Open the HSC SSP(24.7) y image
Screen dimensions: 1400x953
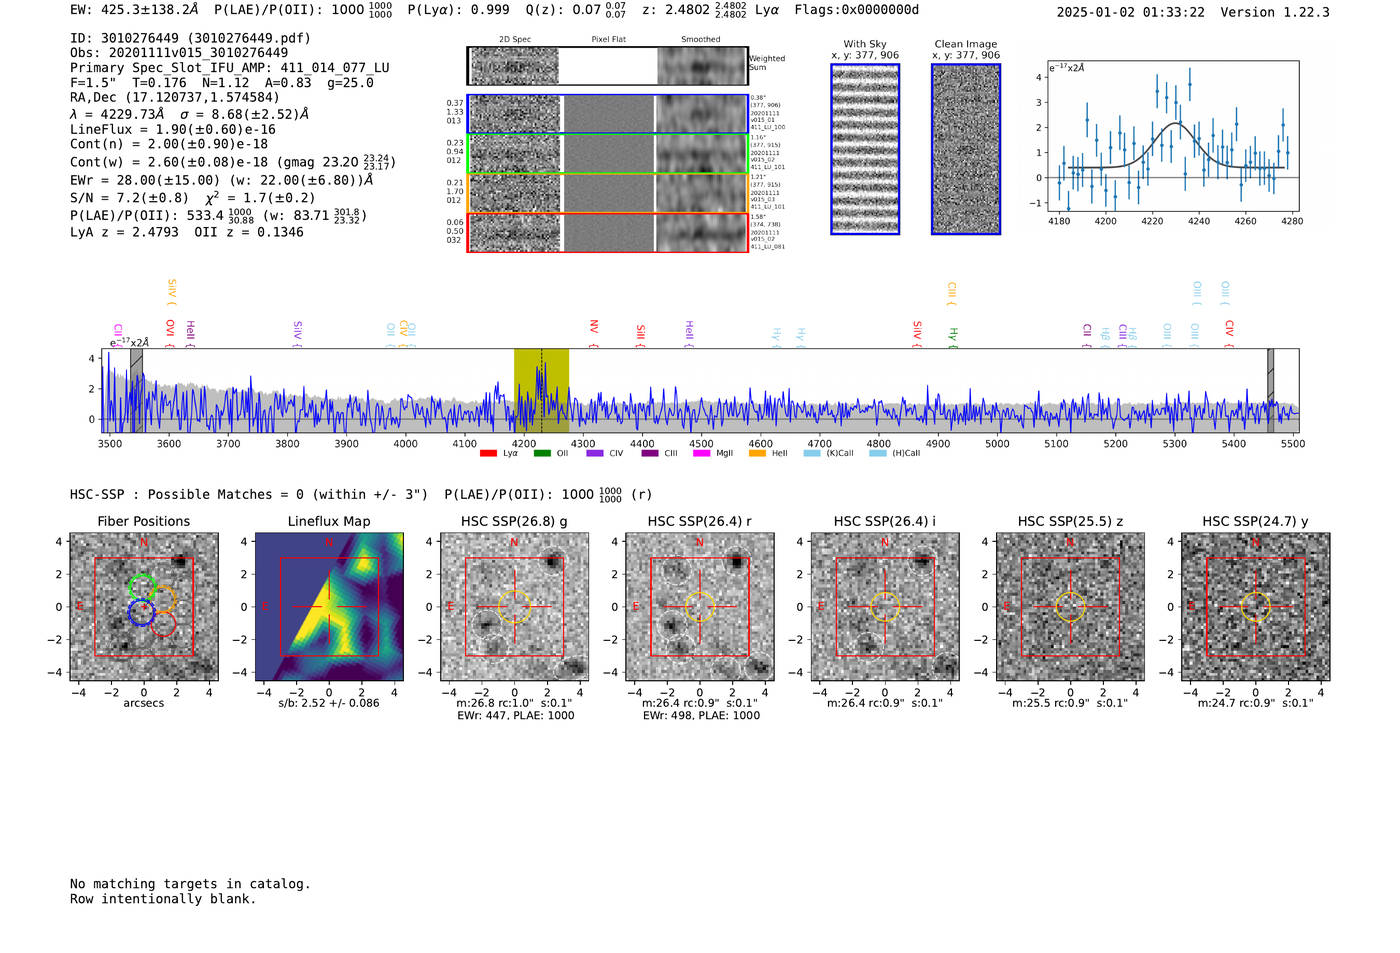point(1256,606)
